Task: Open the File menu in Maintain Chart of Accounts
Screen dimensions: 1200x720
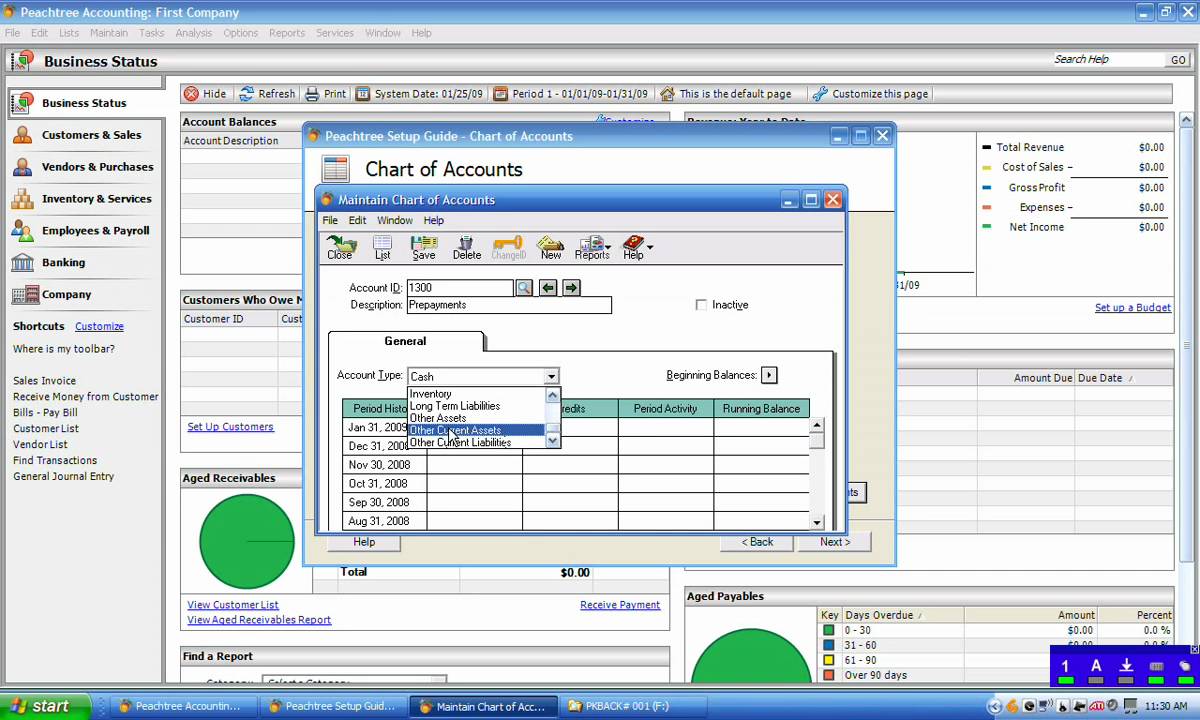Action: click(330, 220)
